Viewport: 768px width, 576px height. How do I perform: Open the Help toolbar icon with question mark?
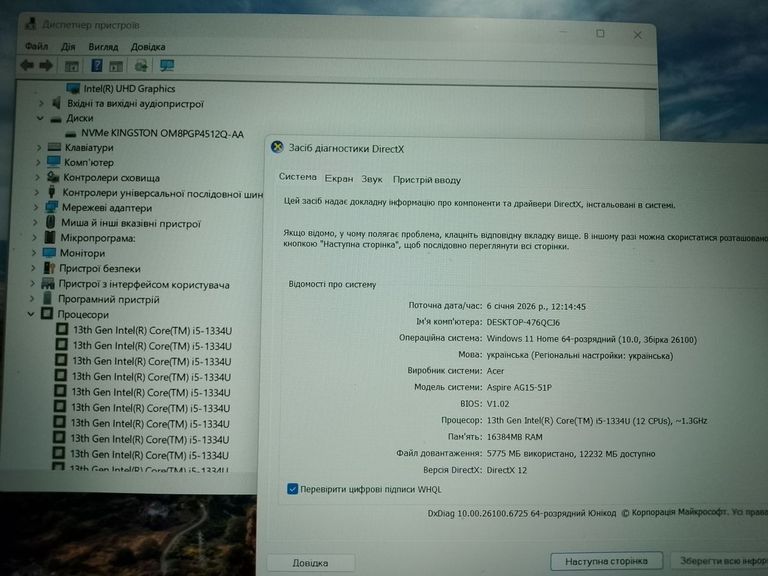click(97, 65)
